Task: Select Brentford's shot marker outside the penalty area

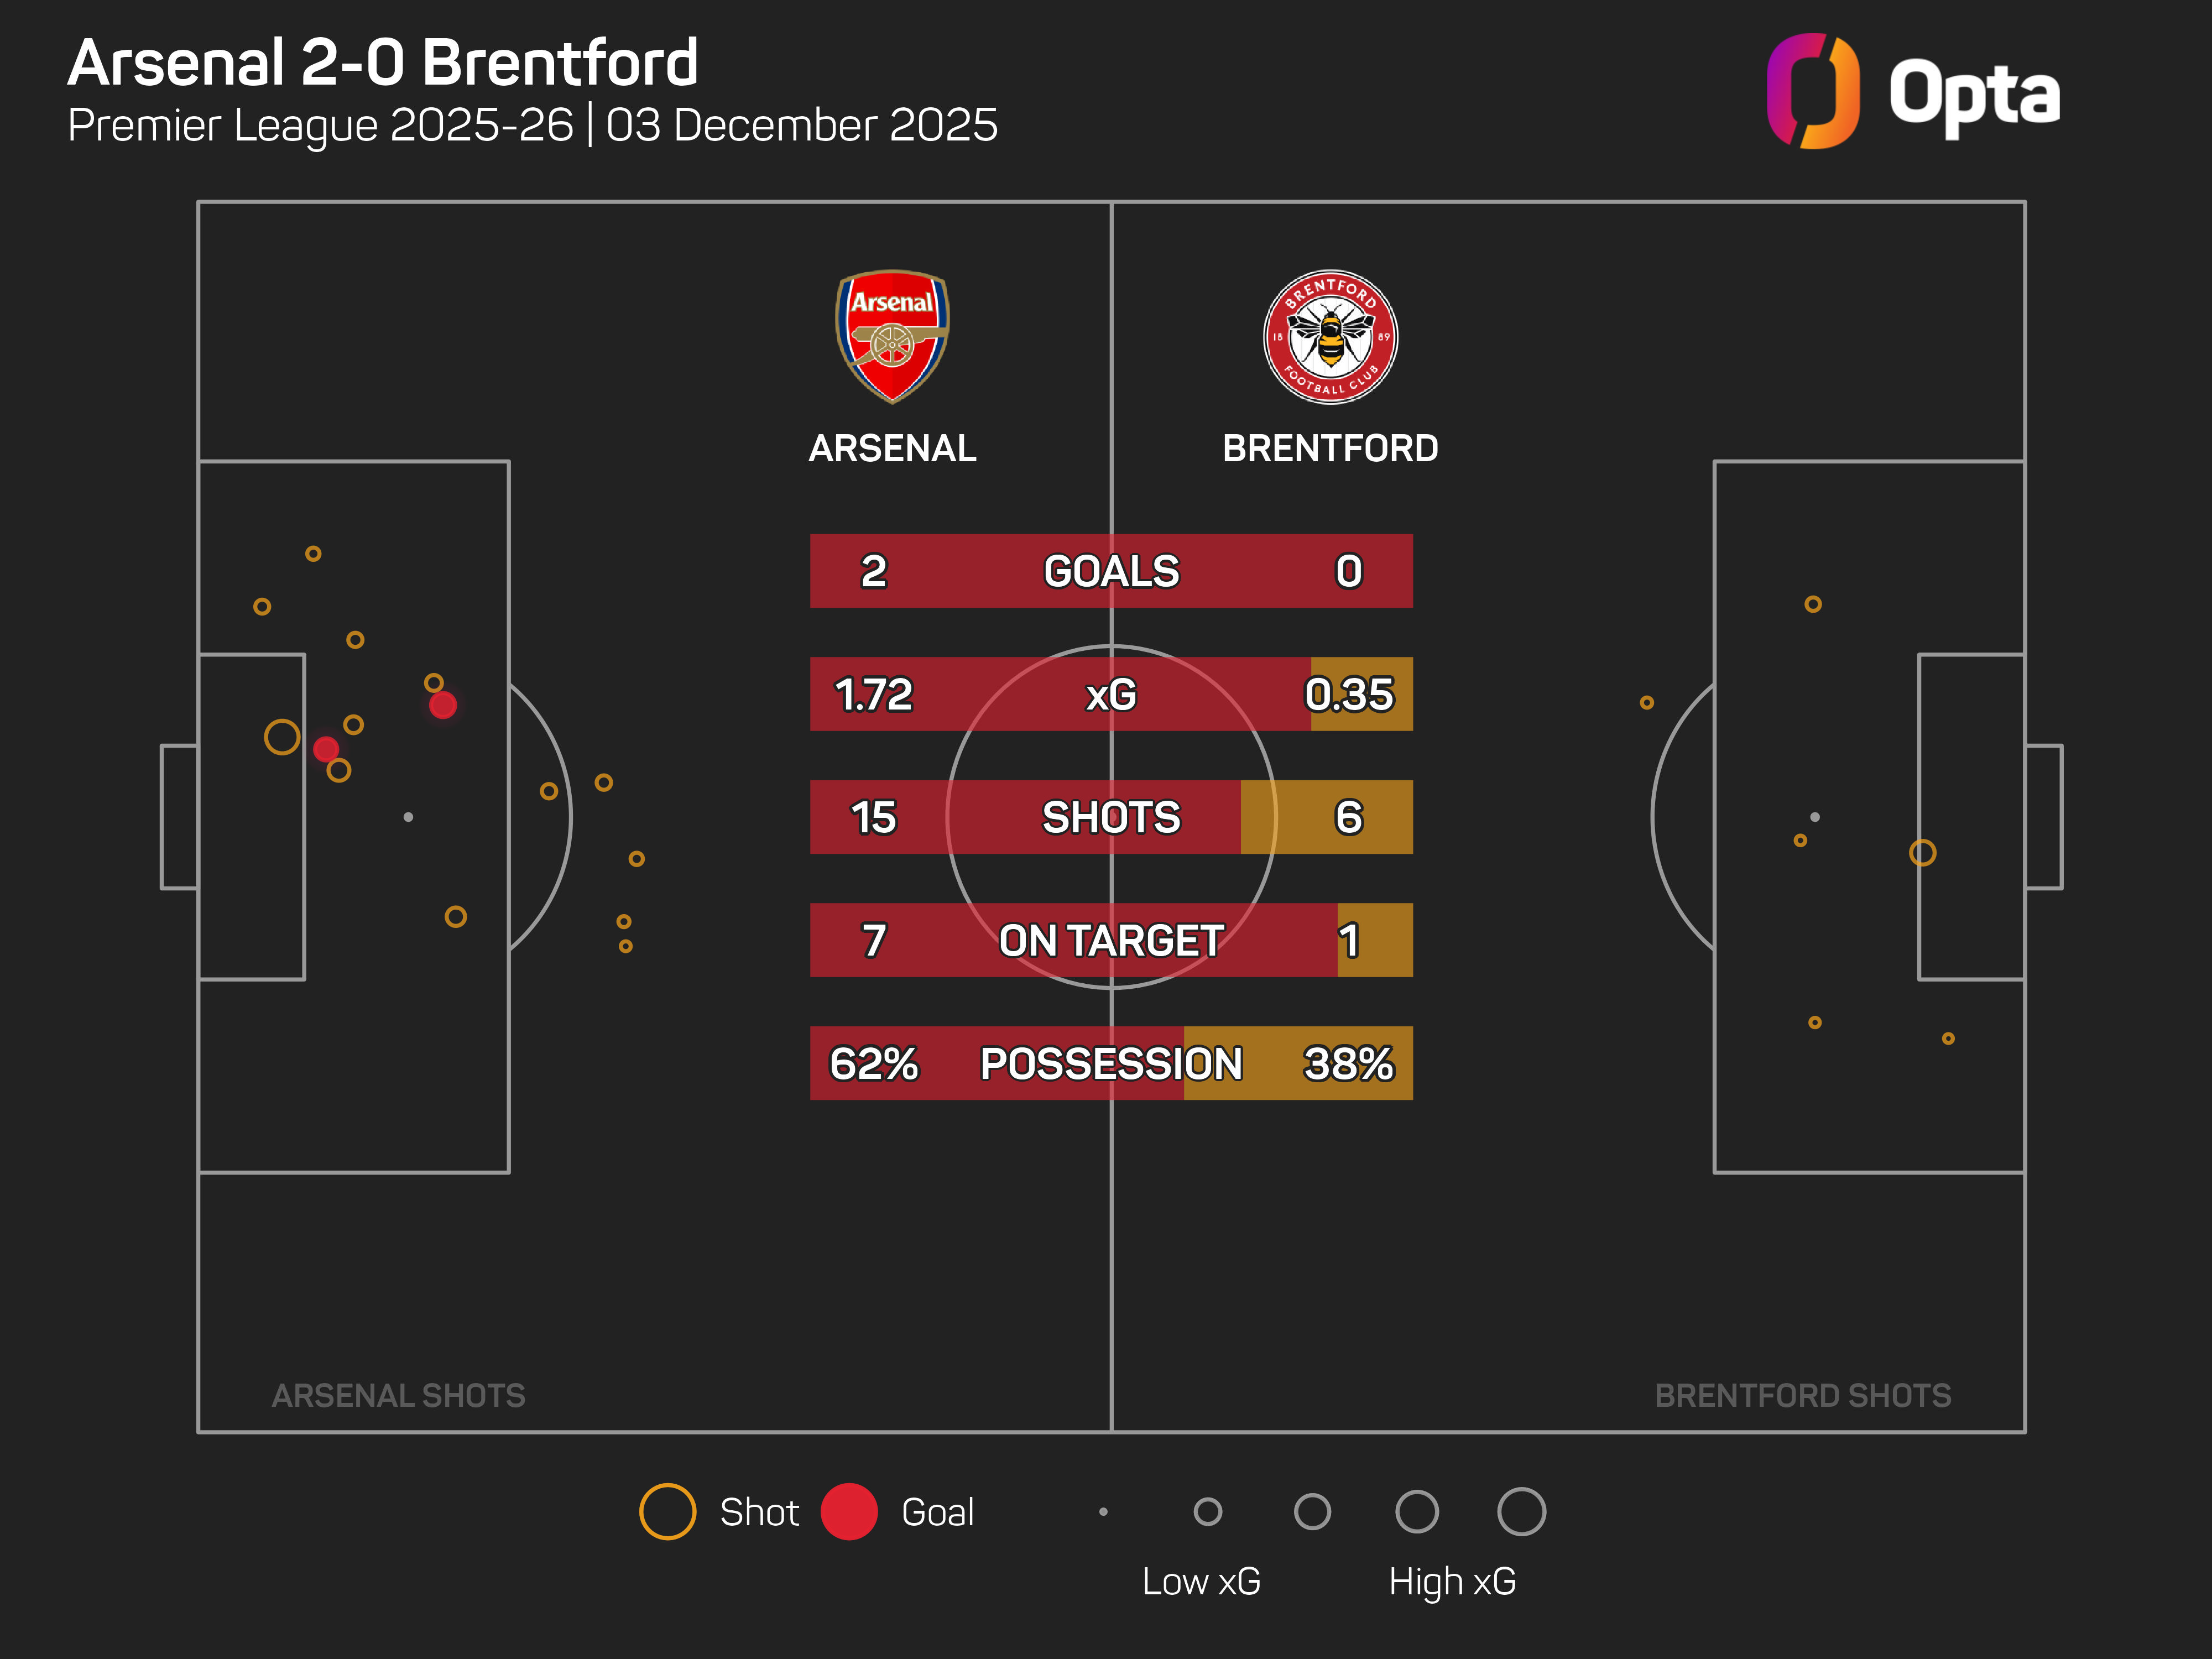Action: pos(1646,703)
